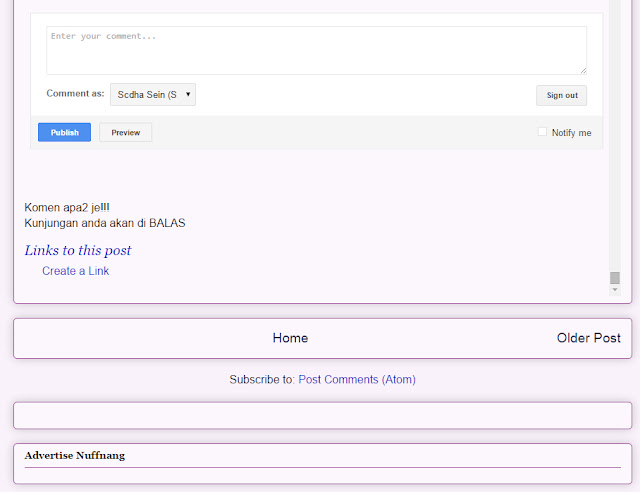
Task: Click the Preview button
Action: [x=126, y=132]
